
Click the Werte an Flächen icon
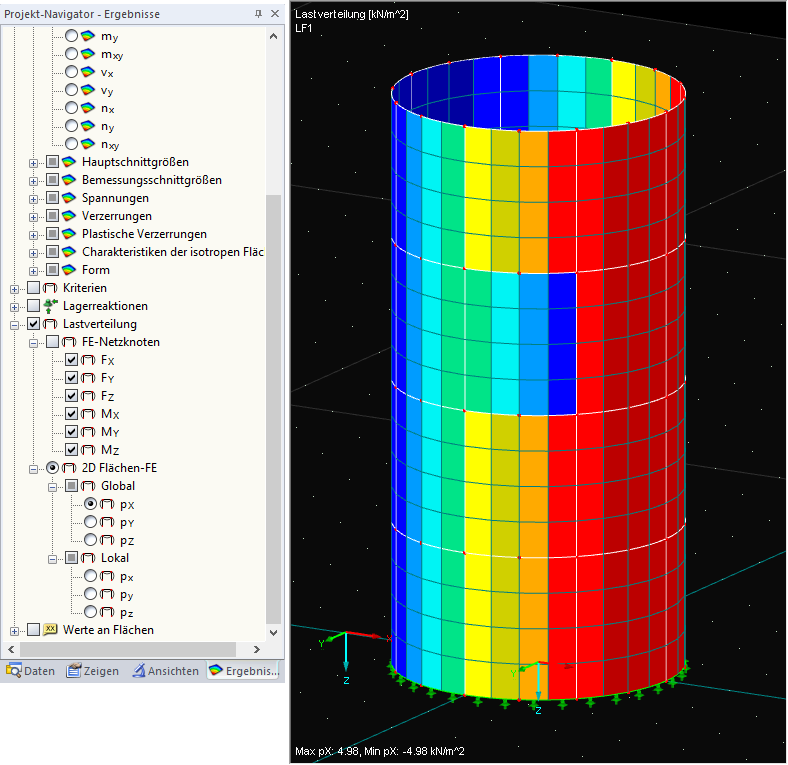[50, 630]
